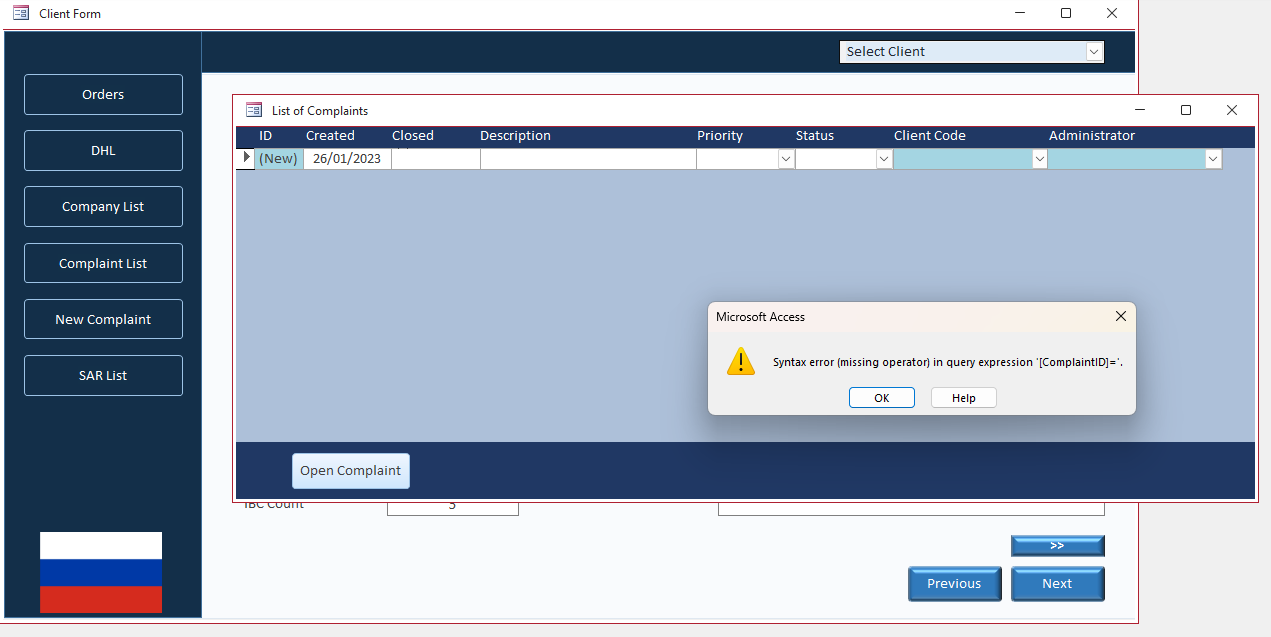Open the Priority dropdown in new row
1271x637 pixels.
(x=786, y=159)
